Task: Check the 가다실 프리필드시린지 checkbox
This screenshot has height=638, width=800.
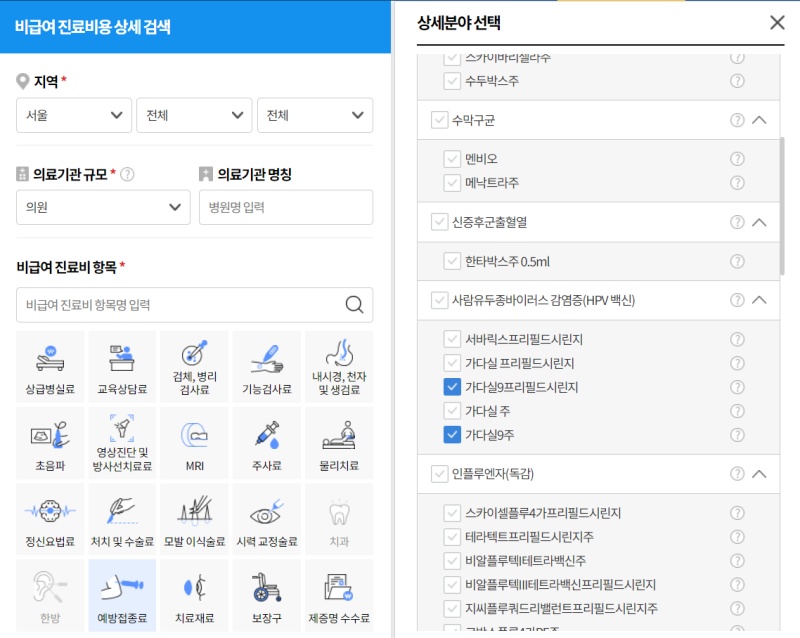Action: pyautogui.click(x=452, y=363)
